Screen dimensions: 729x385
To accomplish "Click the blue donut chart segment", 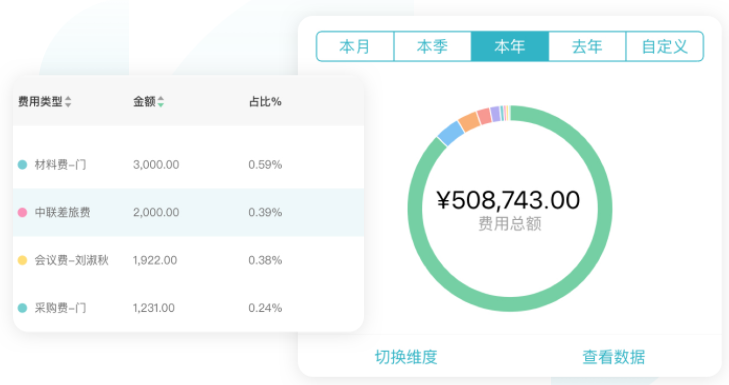I will 451,133.
